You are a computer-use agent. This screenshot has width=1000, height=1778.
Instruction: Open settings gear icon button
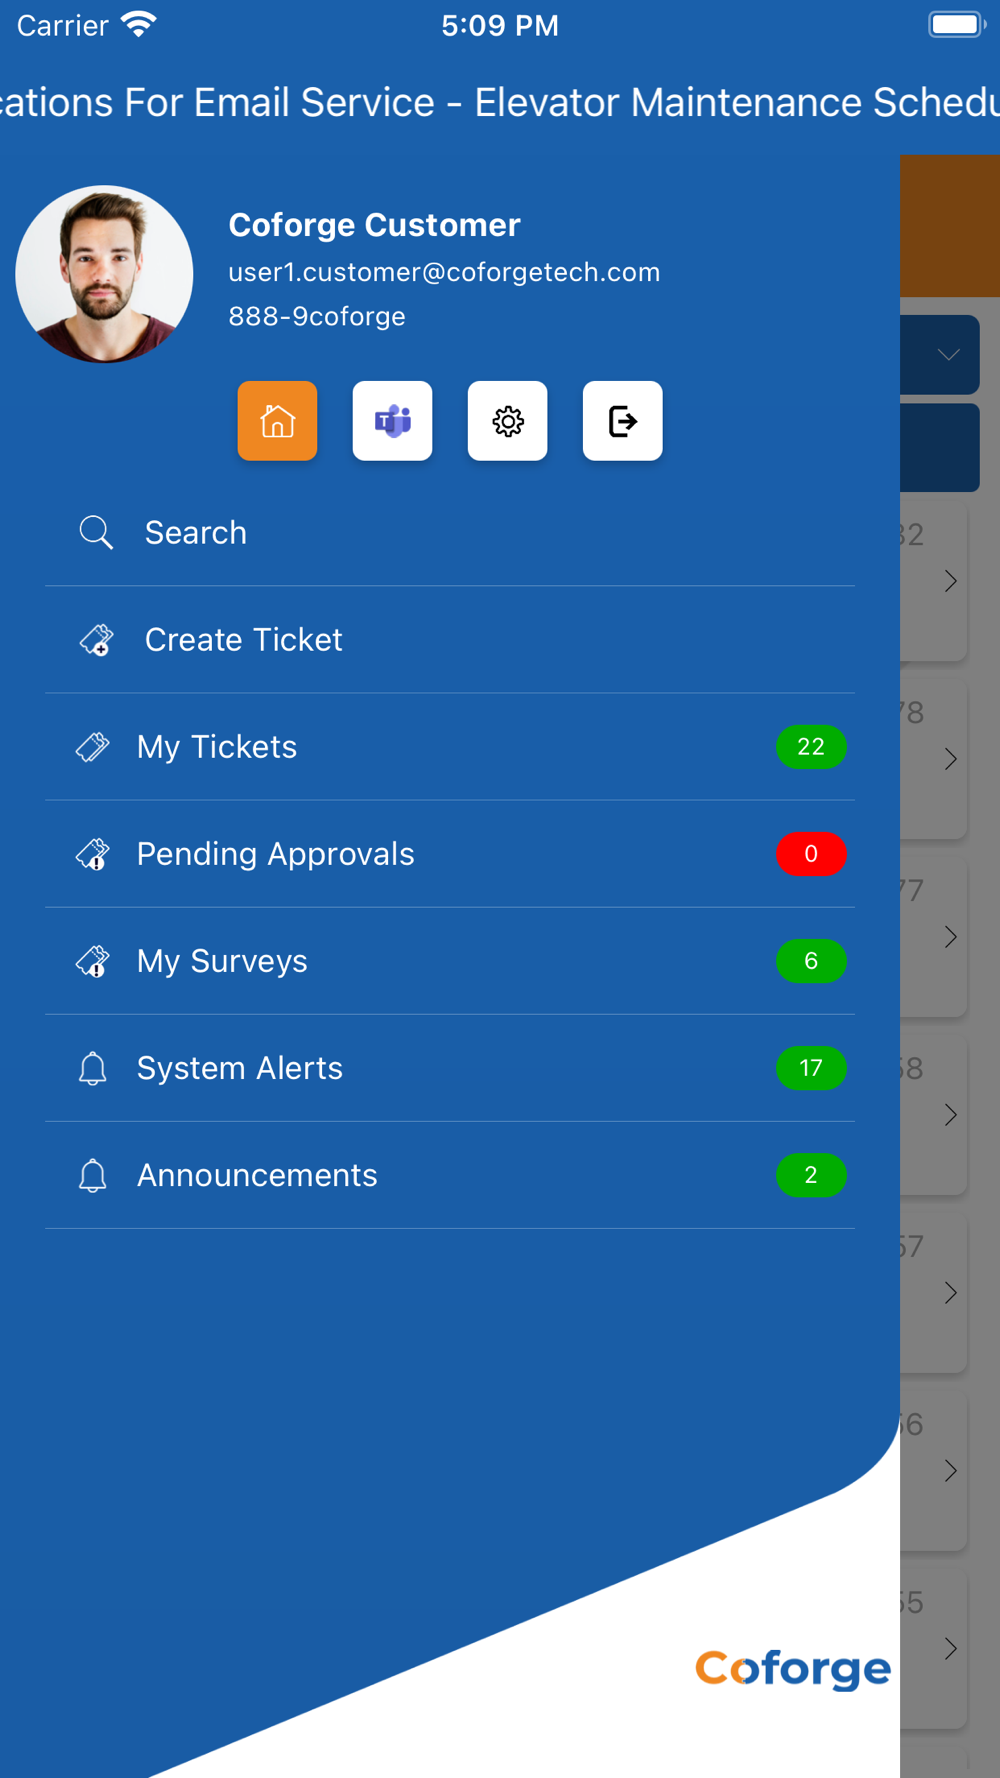pyautogui.click(x=507, y=421)
